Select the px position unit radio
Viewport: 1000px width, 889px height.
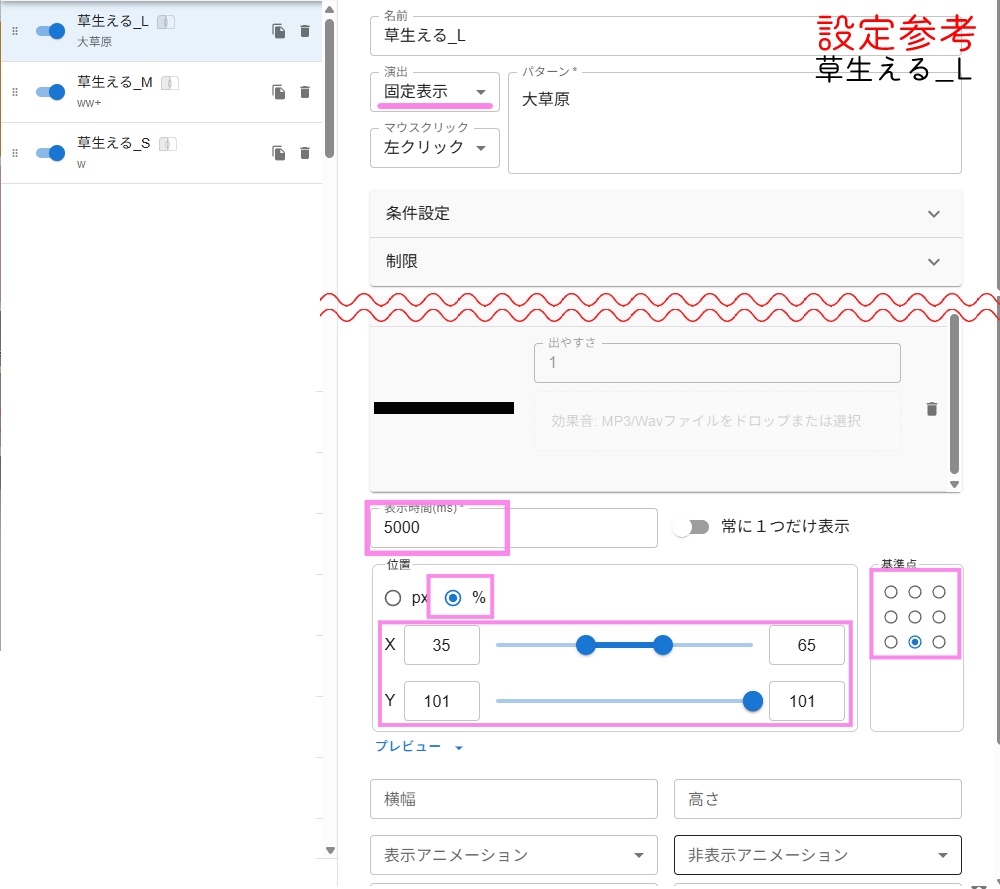coord(393,598)
